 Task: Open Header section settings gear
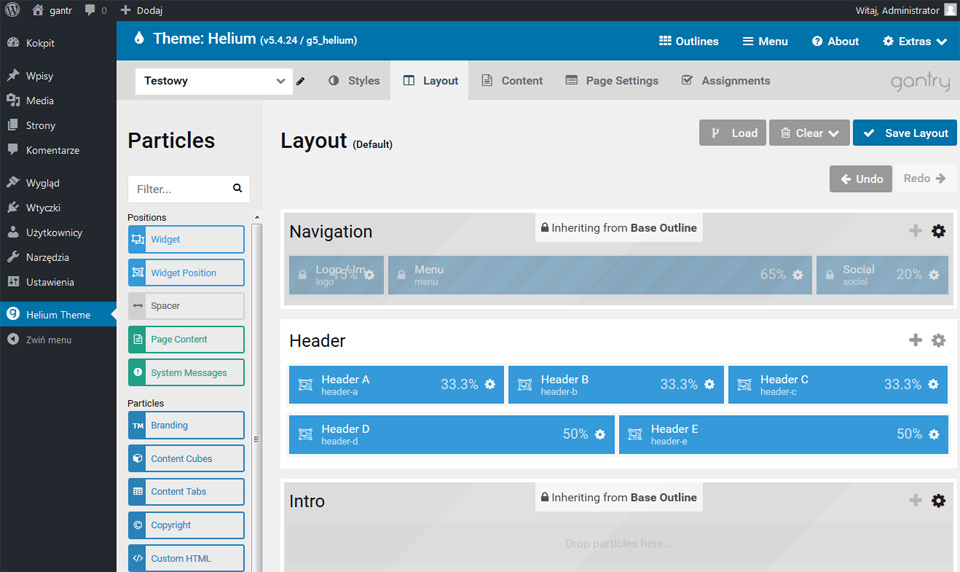[938, 340]
